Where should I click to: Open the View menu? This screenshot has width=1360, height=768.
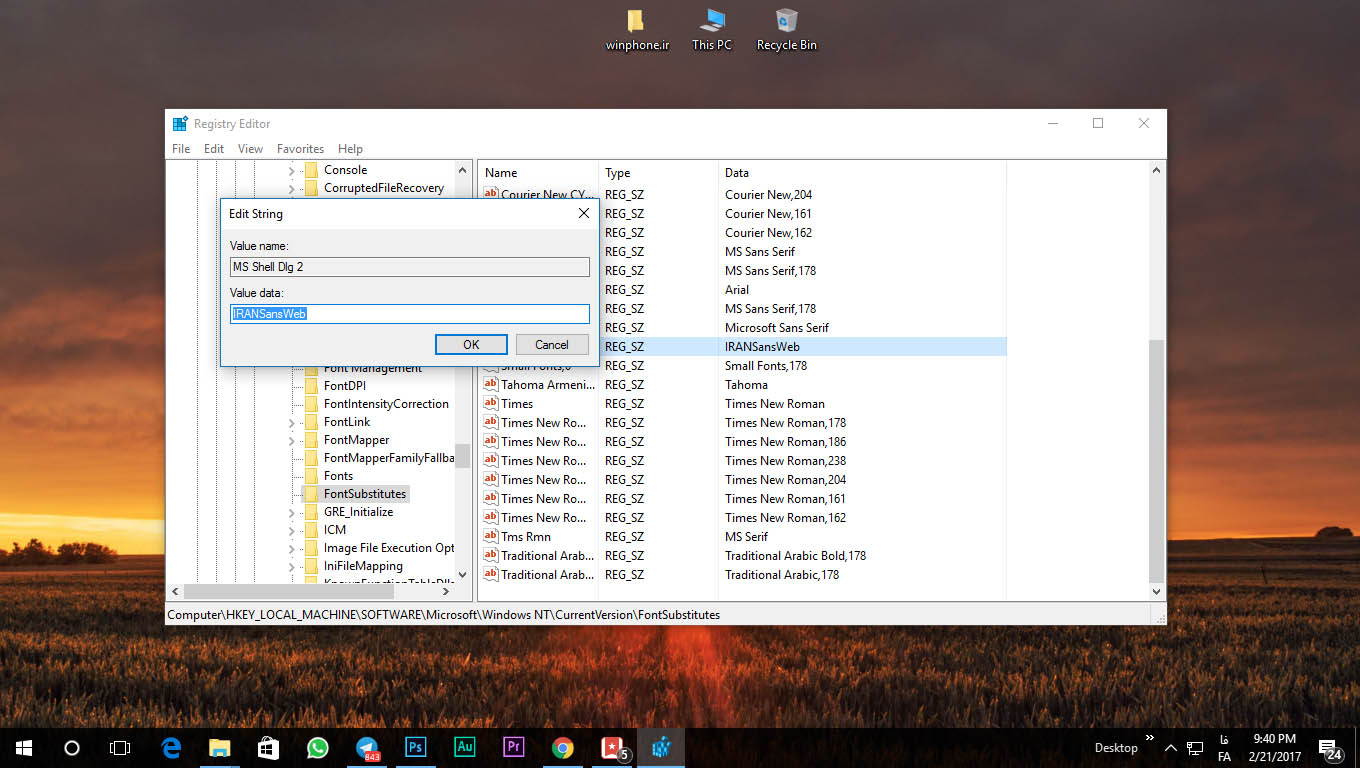250,149
